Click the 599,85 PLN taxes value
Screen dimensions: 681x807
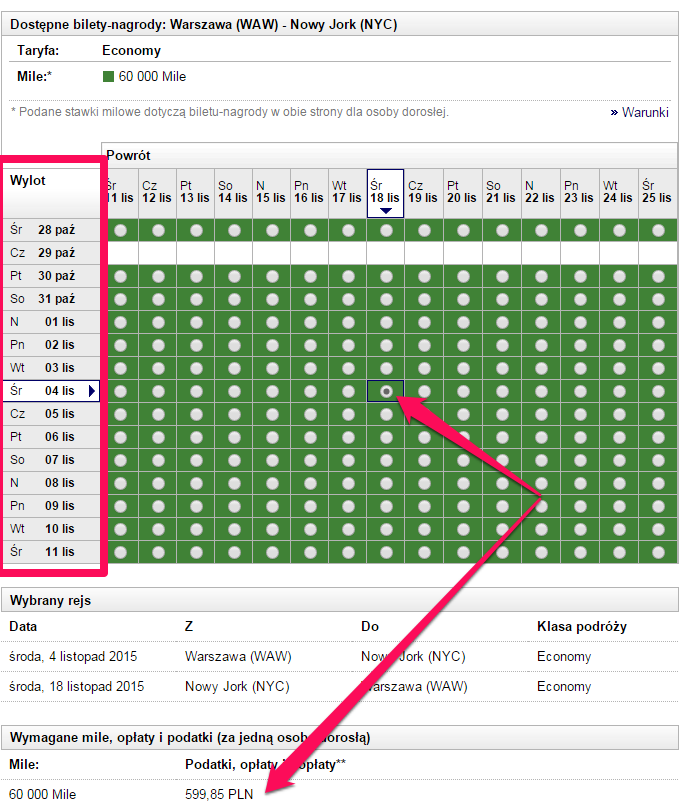tap(219, 794)
